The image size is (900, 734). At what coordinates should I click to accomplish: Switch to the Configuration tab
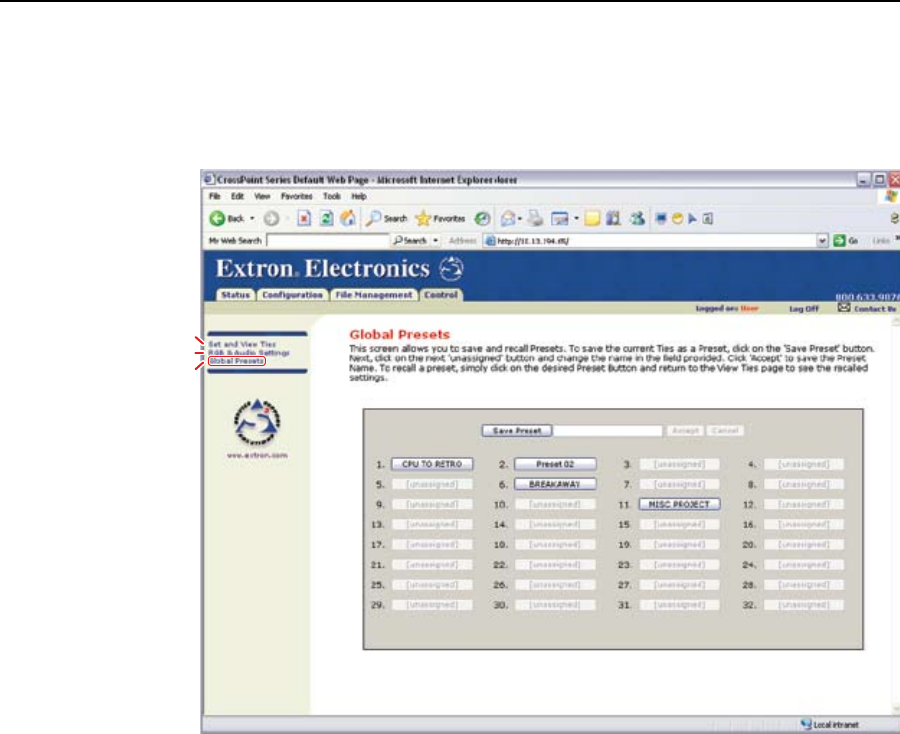point(293,295)
